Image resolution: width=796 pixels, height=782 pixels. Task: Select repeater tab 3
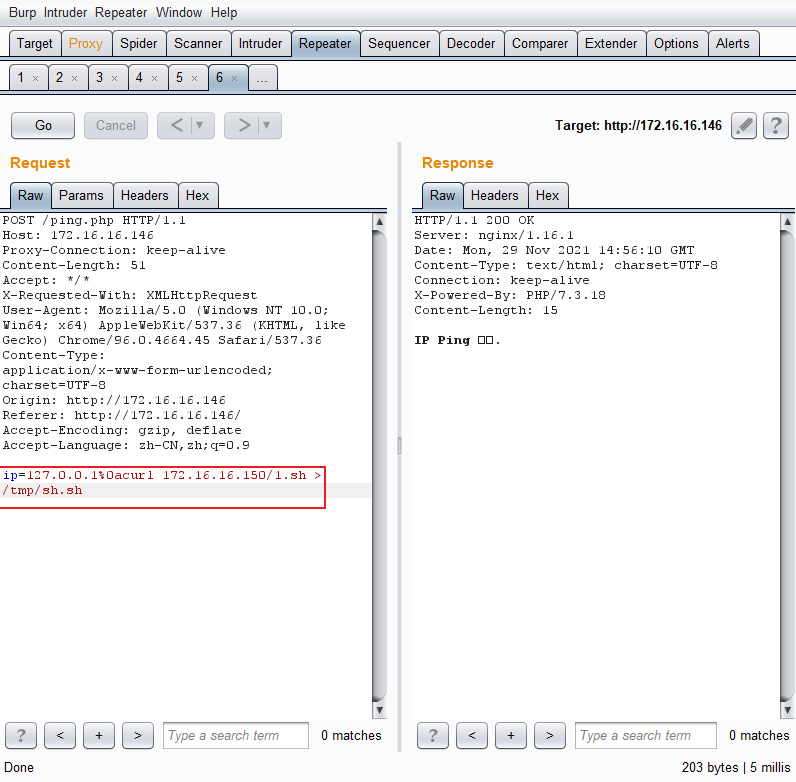(x=100, y=78)
